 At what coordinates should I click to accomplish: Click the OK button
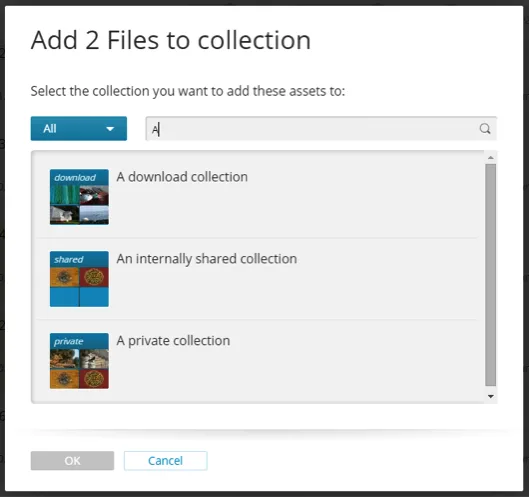pos(72,460)
